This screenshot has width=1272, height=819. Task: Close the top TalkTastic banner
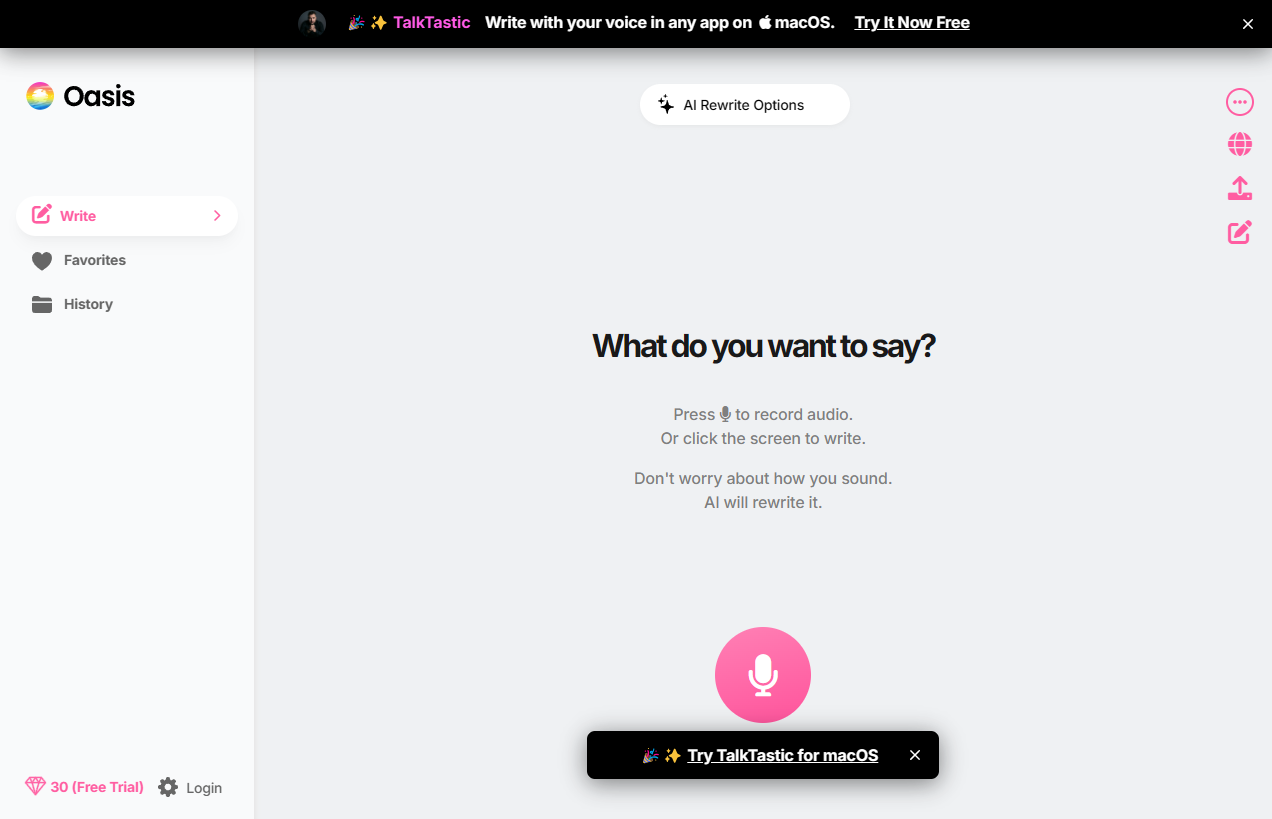1248,24
